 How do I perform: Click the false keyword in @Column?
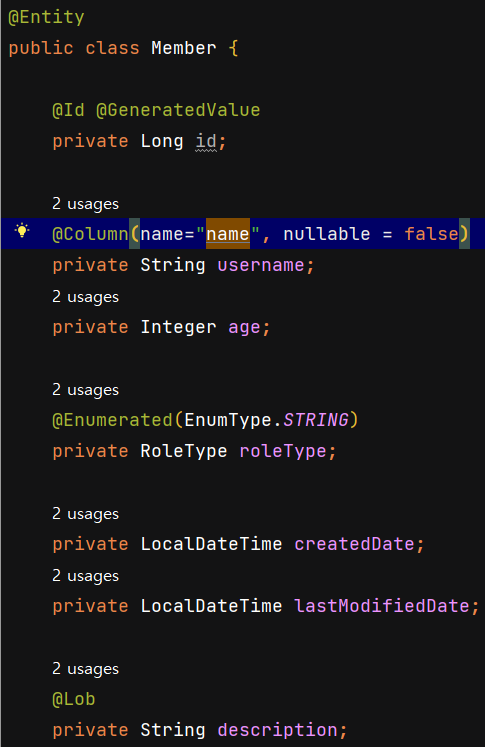pos(431,234)
